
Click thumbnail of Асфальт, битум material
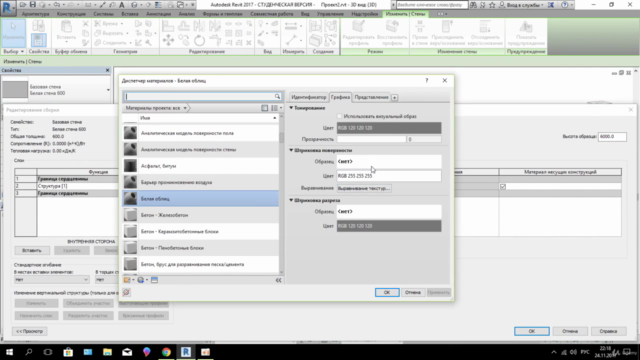click(131, 166)
